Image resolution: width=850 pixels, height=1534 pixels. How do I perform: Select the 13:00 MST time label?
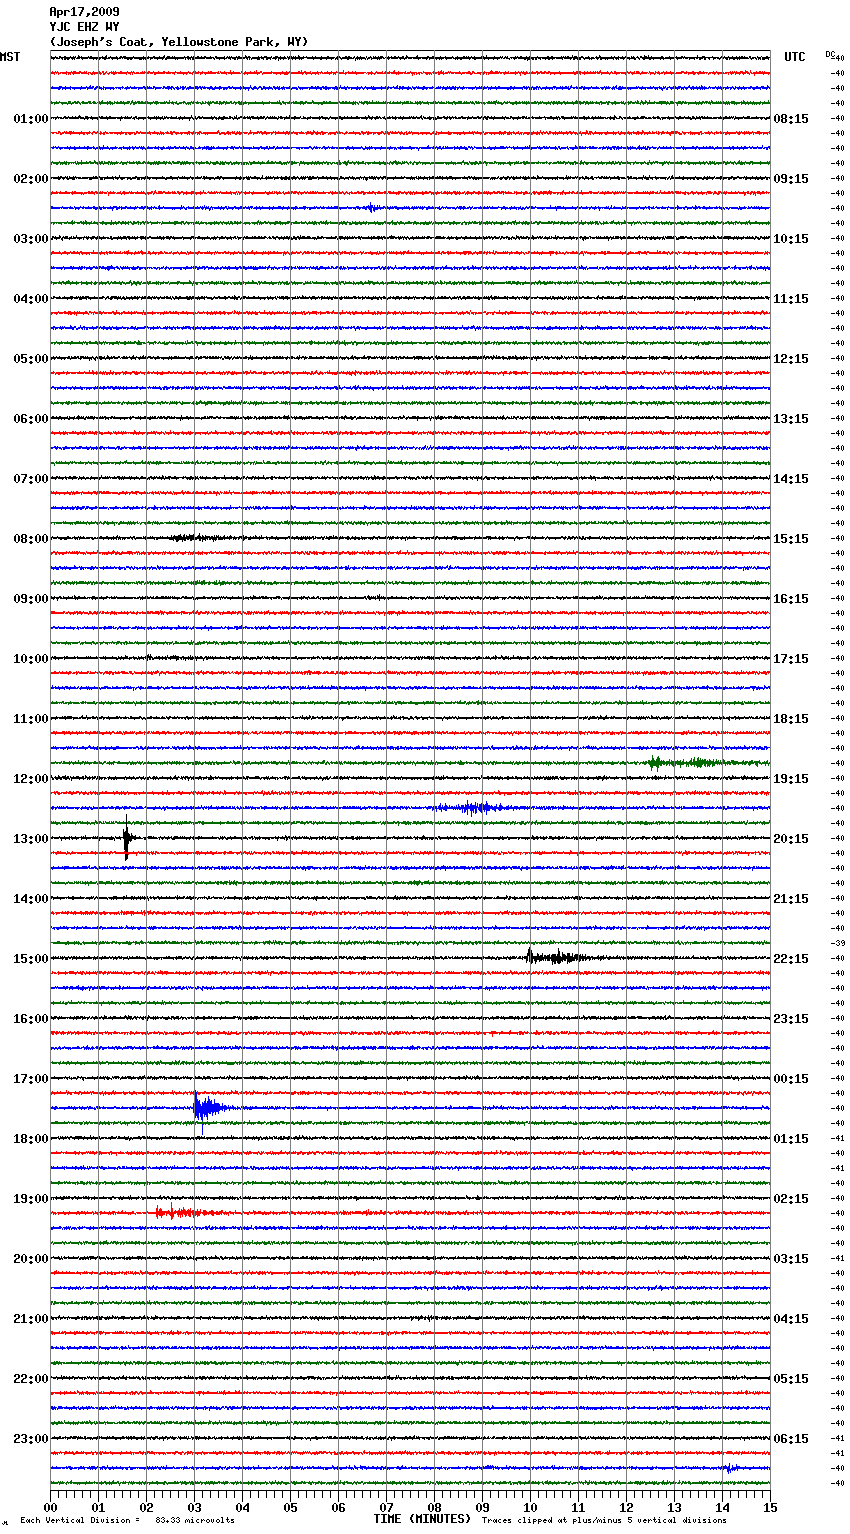31,839
